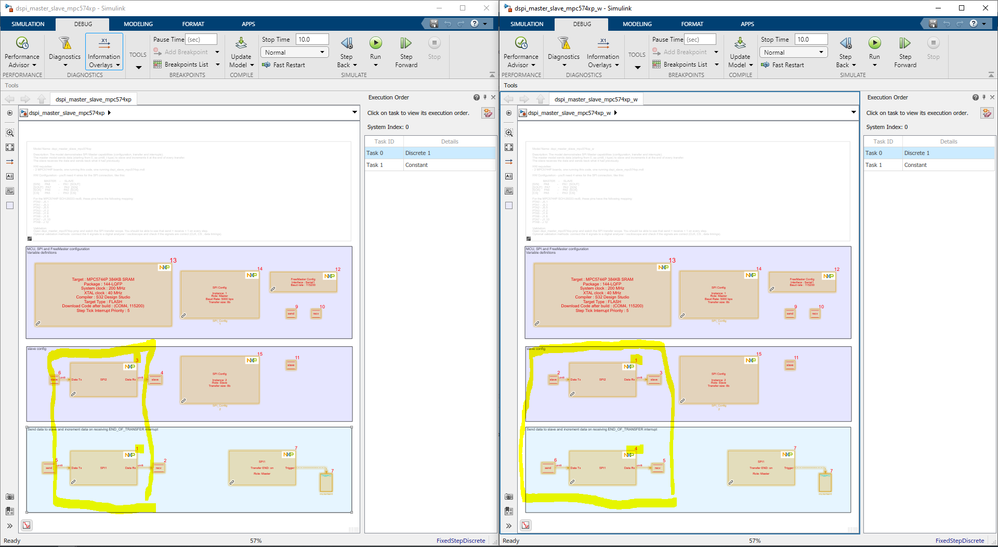
Task: Click Stop Time field in right window
Action: point(811,39)
